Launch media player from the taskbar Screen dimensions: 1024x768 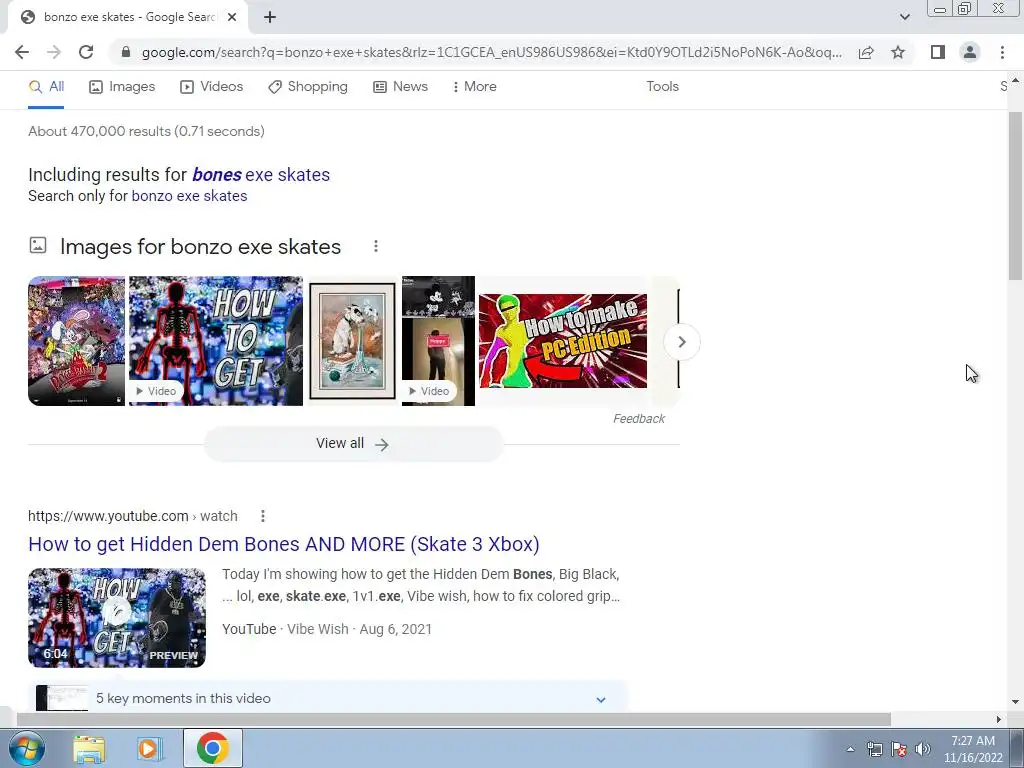(150, 748)
